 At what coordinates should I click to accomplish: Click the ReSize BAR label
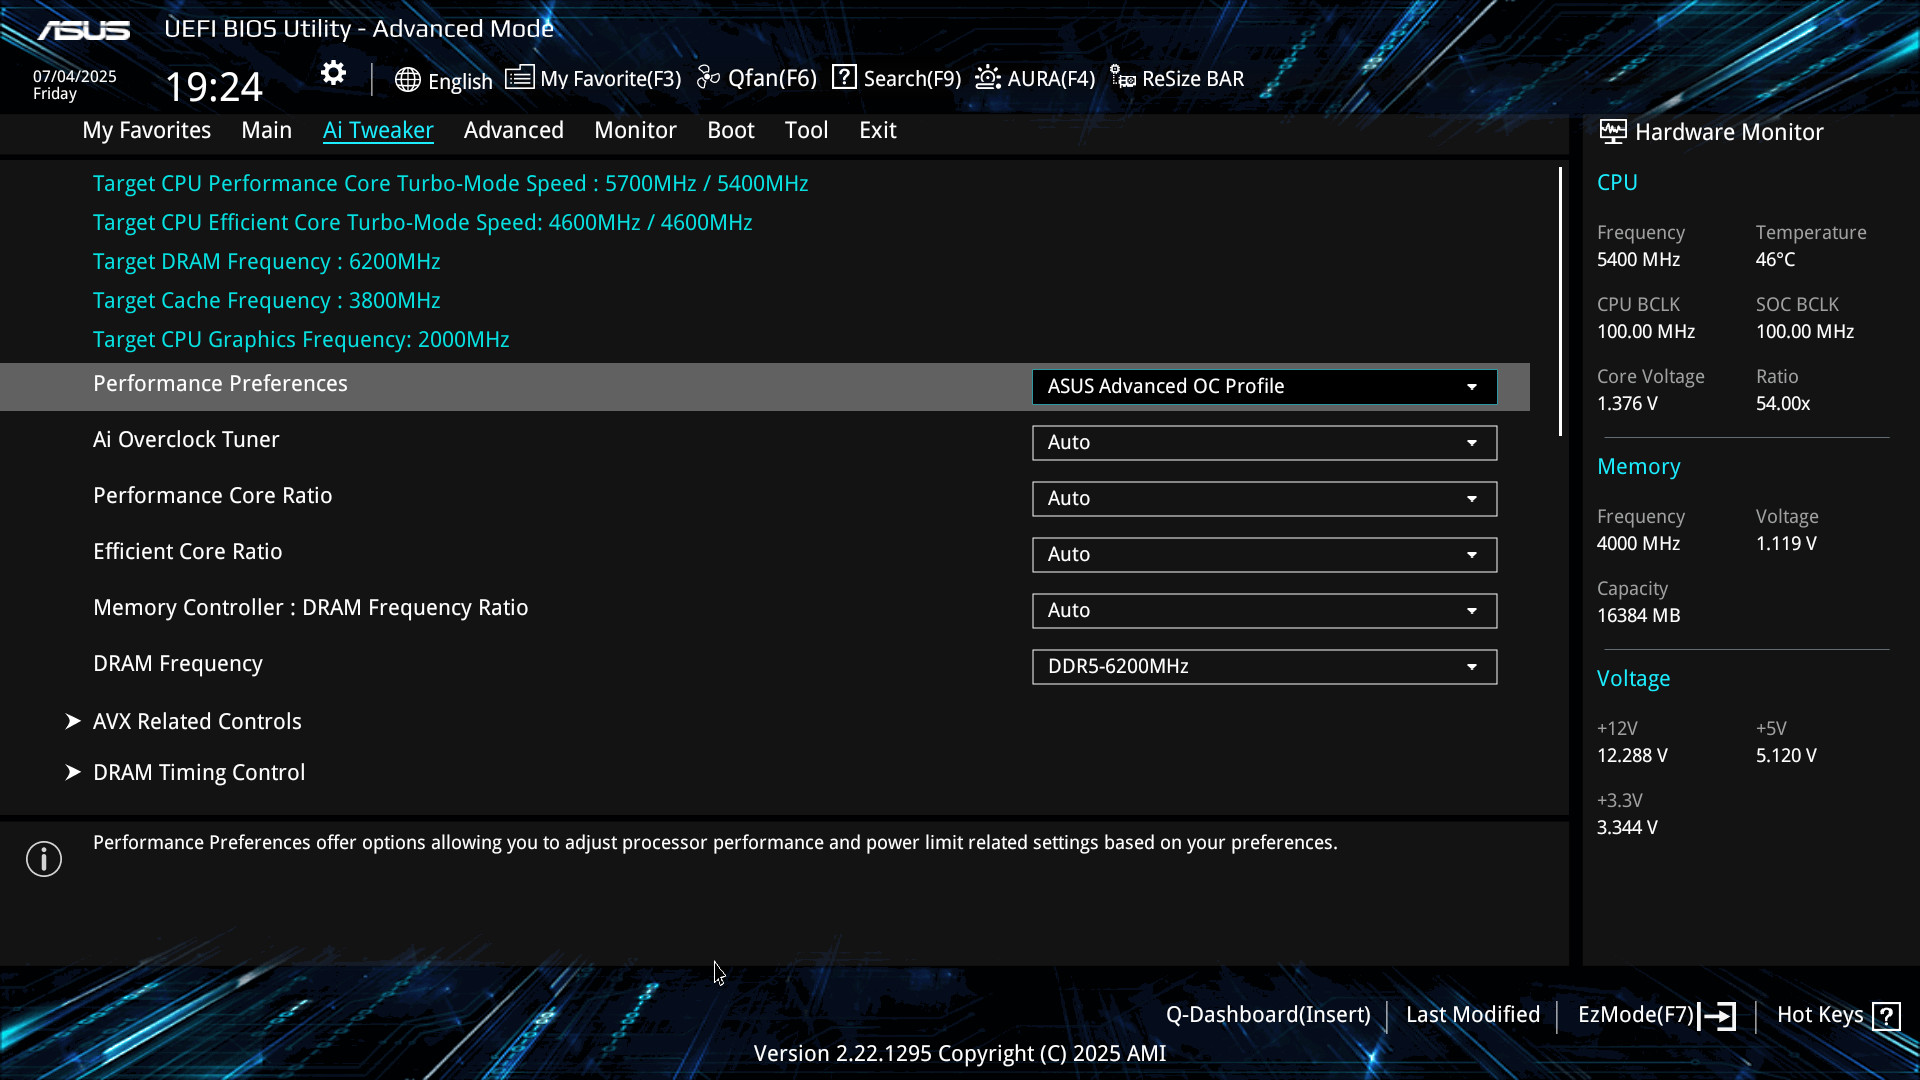coord(1193,79)
